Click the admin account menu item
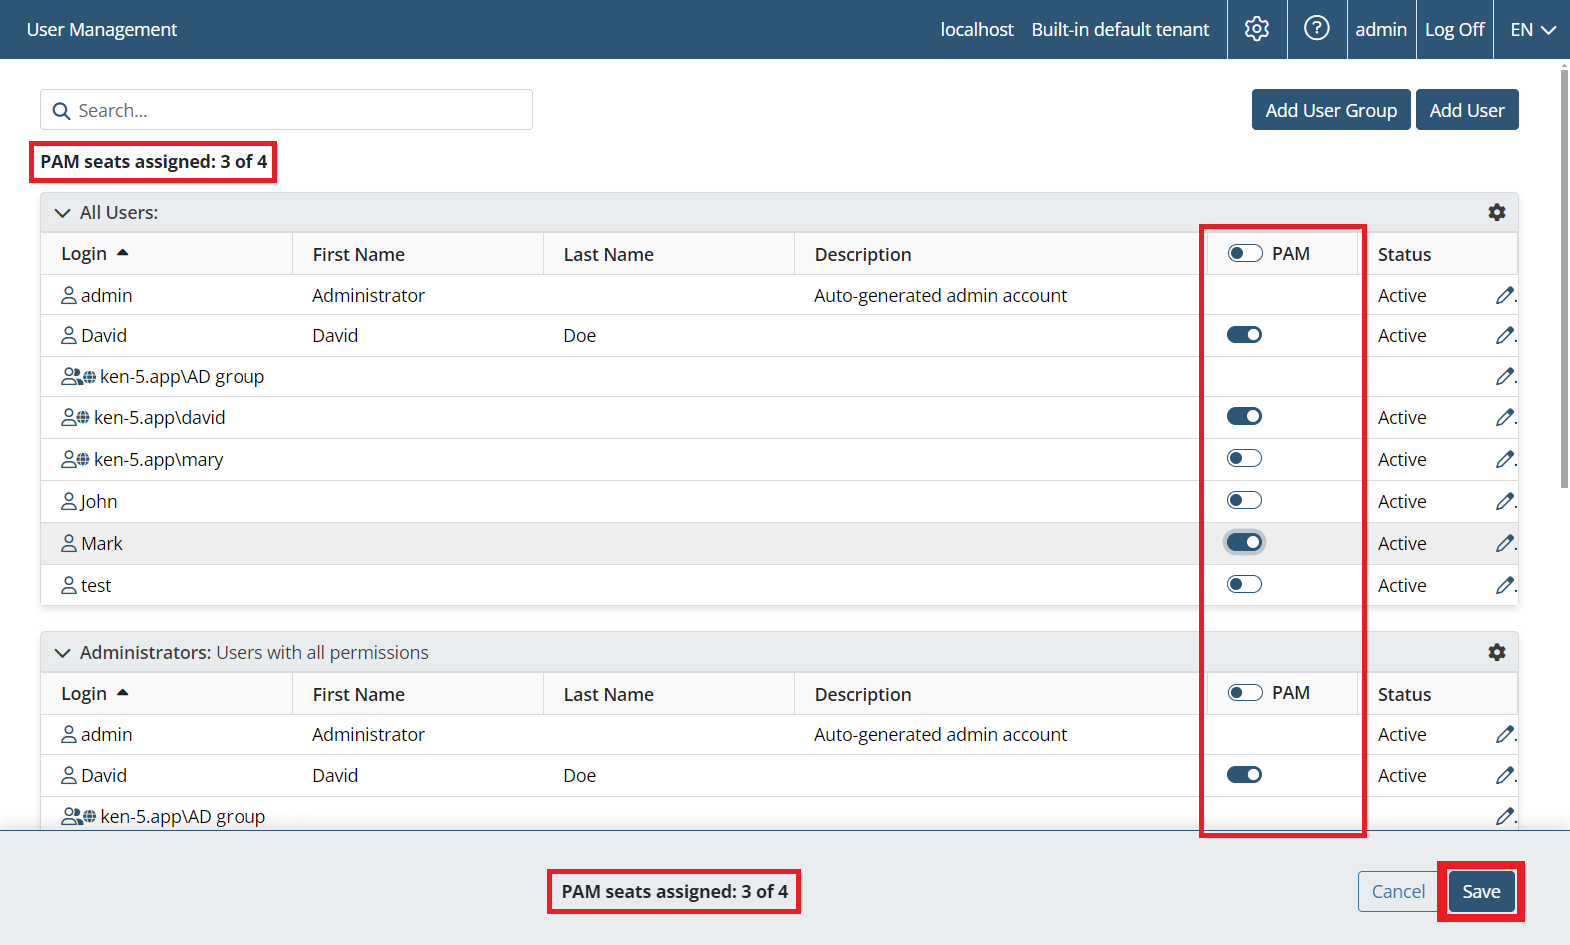1570x945 pixels. tap(1380, 30)
